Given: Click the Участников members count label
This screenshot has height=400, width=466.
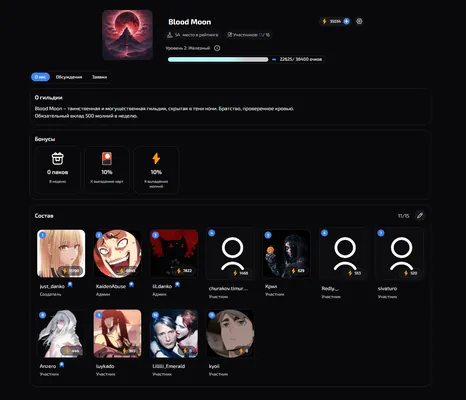Looking at the screenshot, I should tap(249, 35).
